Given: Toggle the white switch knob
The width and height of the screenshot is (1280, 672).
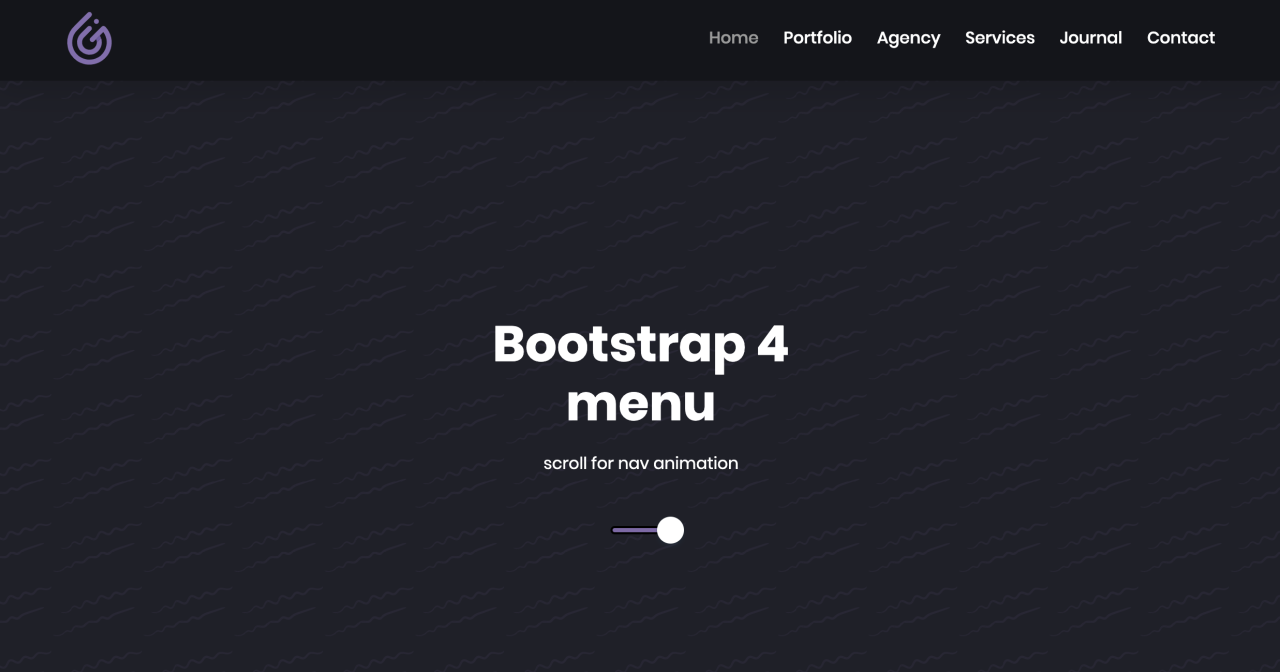Looking at the screenshot, I should (x=670, y=530).
